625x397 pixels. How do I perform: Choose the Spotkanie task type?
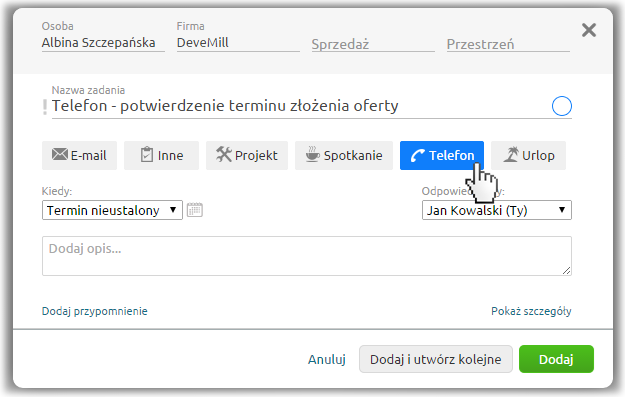344,155
